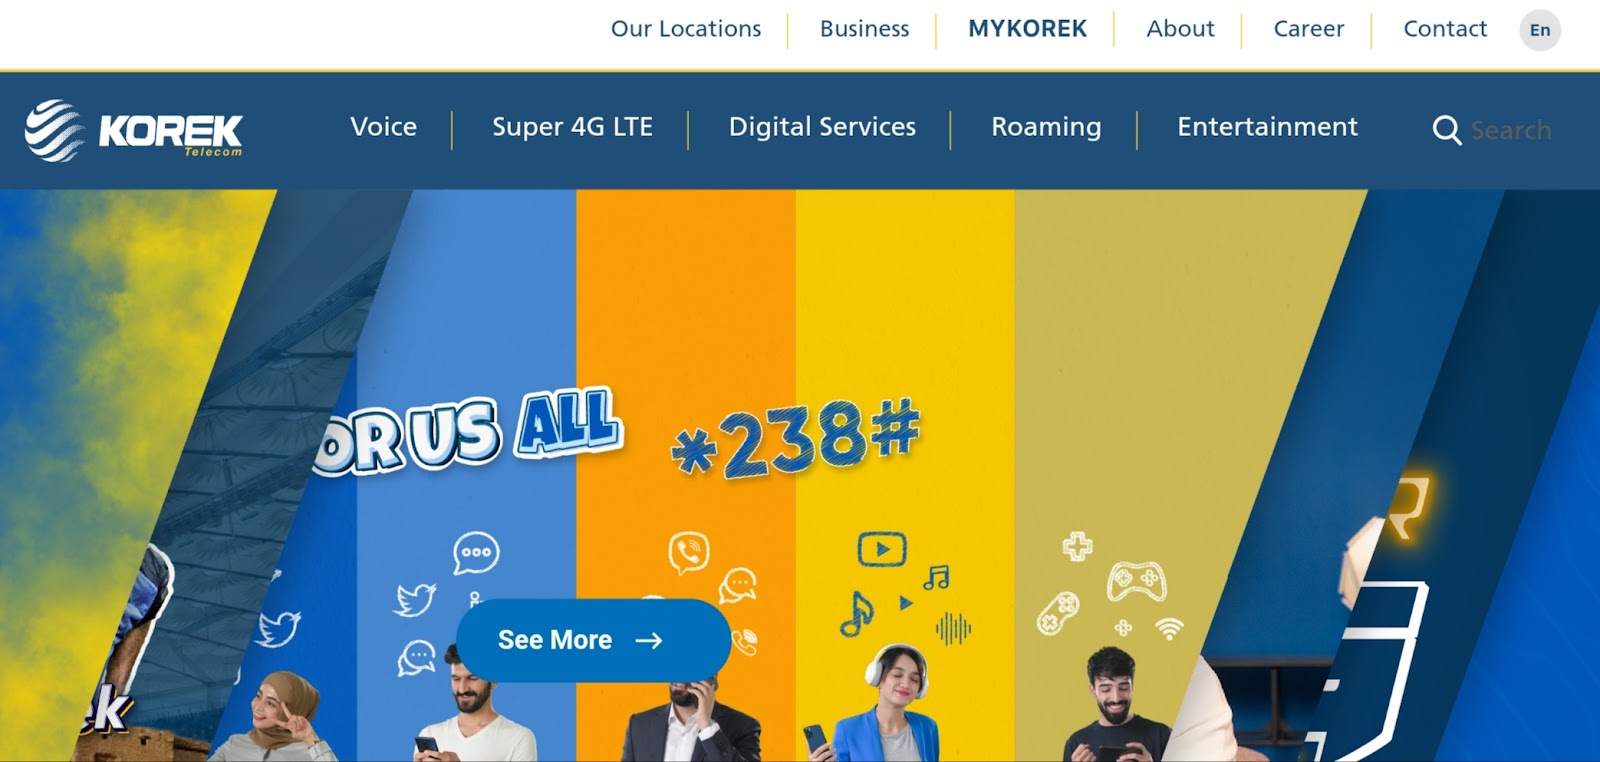Open the Digital Services menu
Screen dimensions: 1600x762
pyautogui.click(x=822, y=127)
